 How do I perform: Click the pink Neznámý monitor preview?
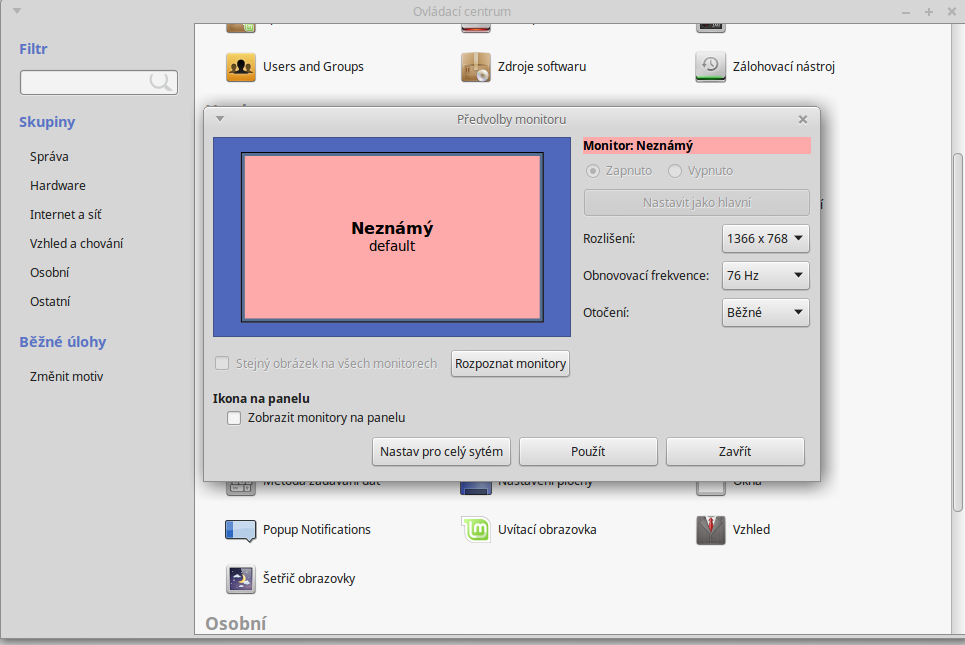(x=392, y=237)
